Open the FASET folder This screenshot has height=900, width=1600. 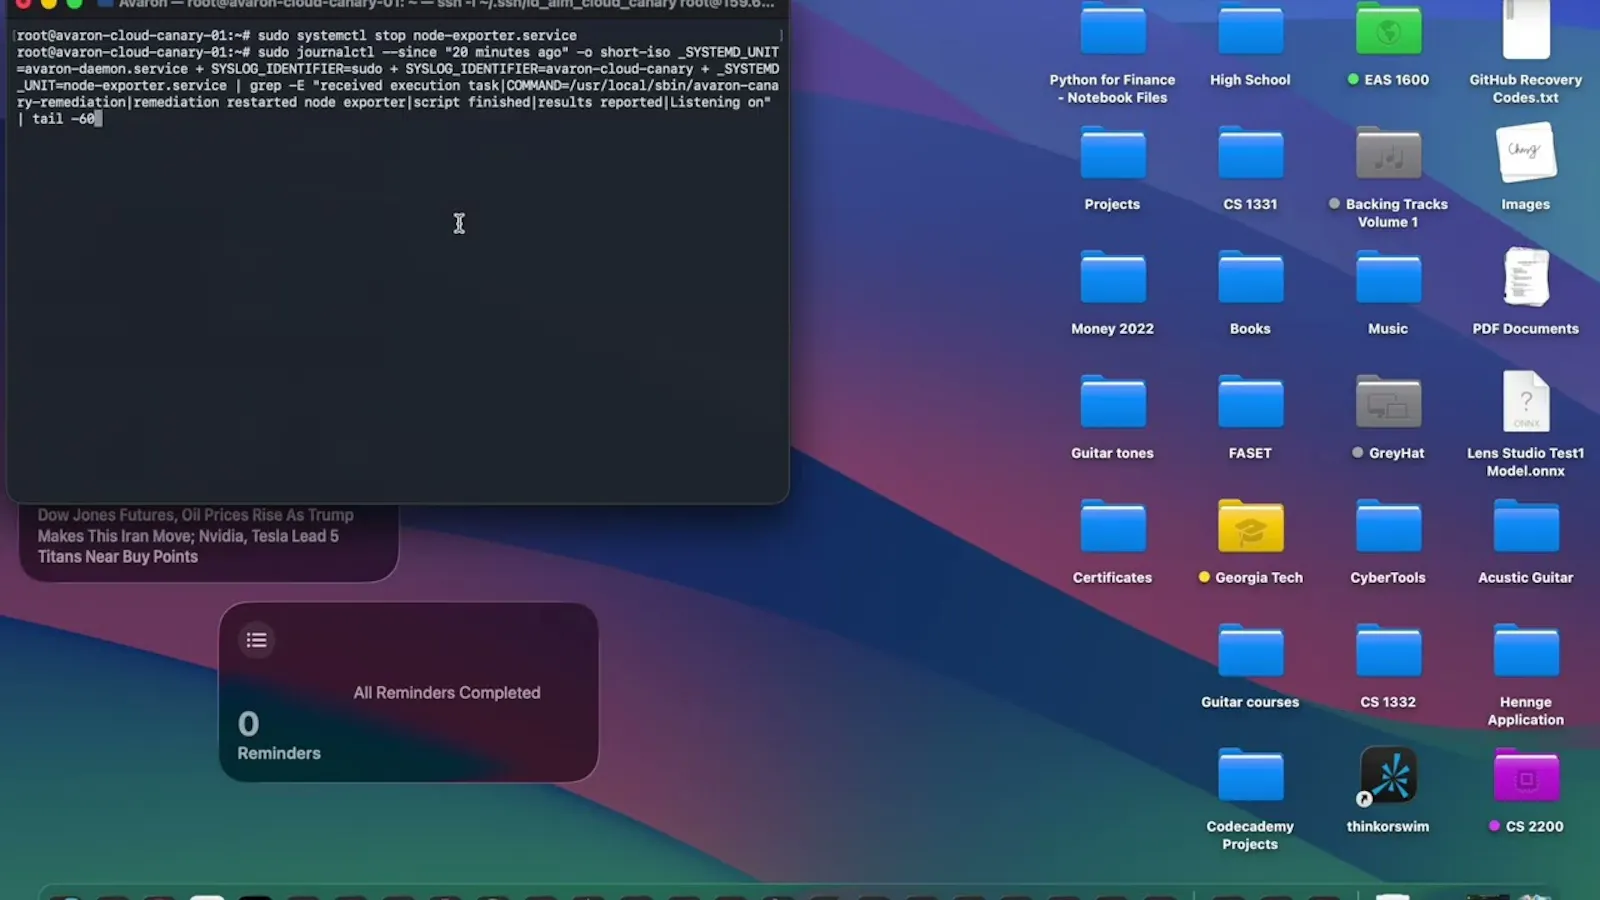point(1250,402)
